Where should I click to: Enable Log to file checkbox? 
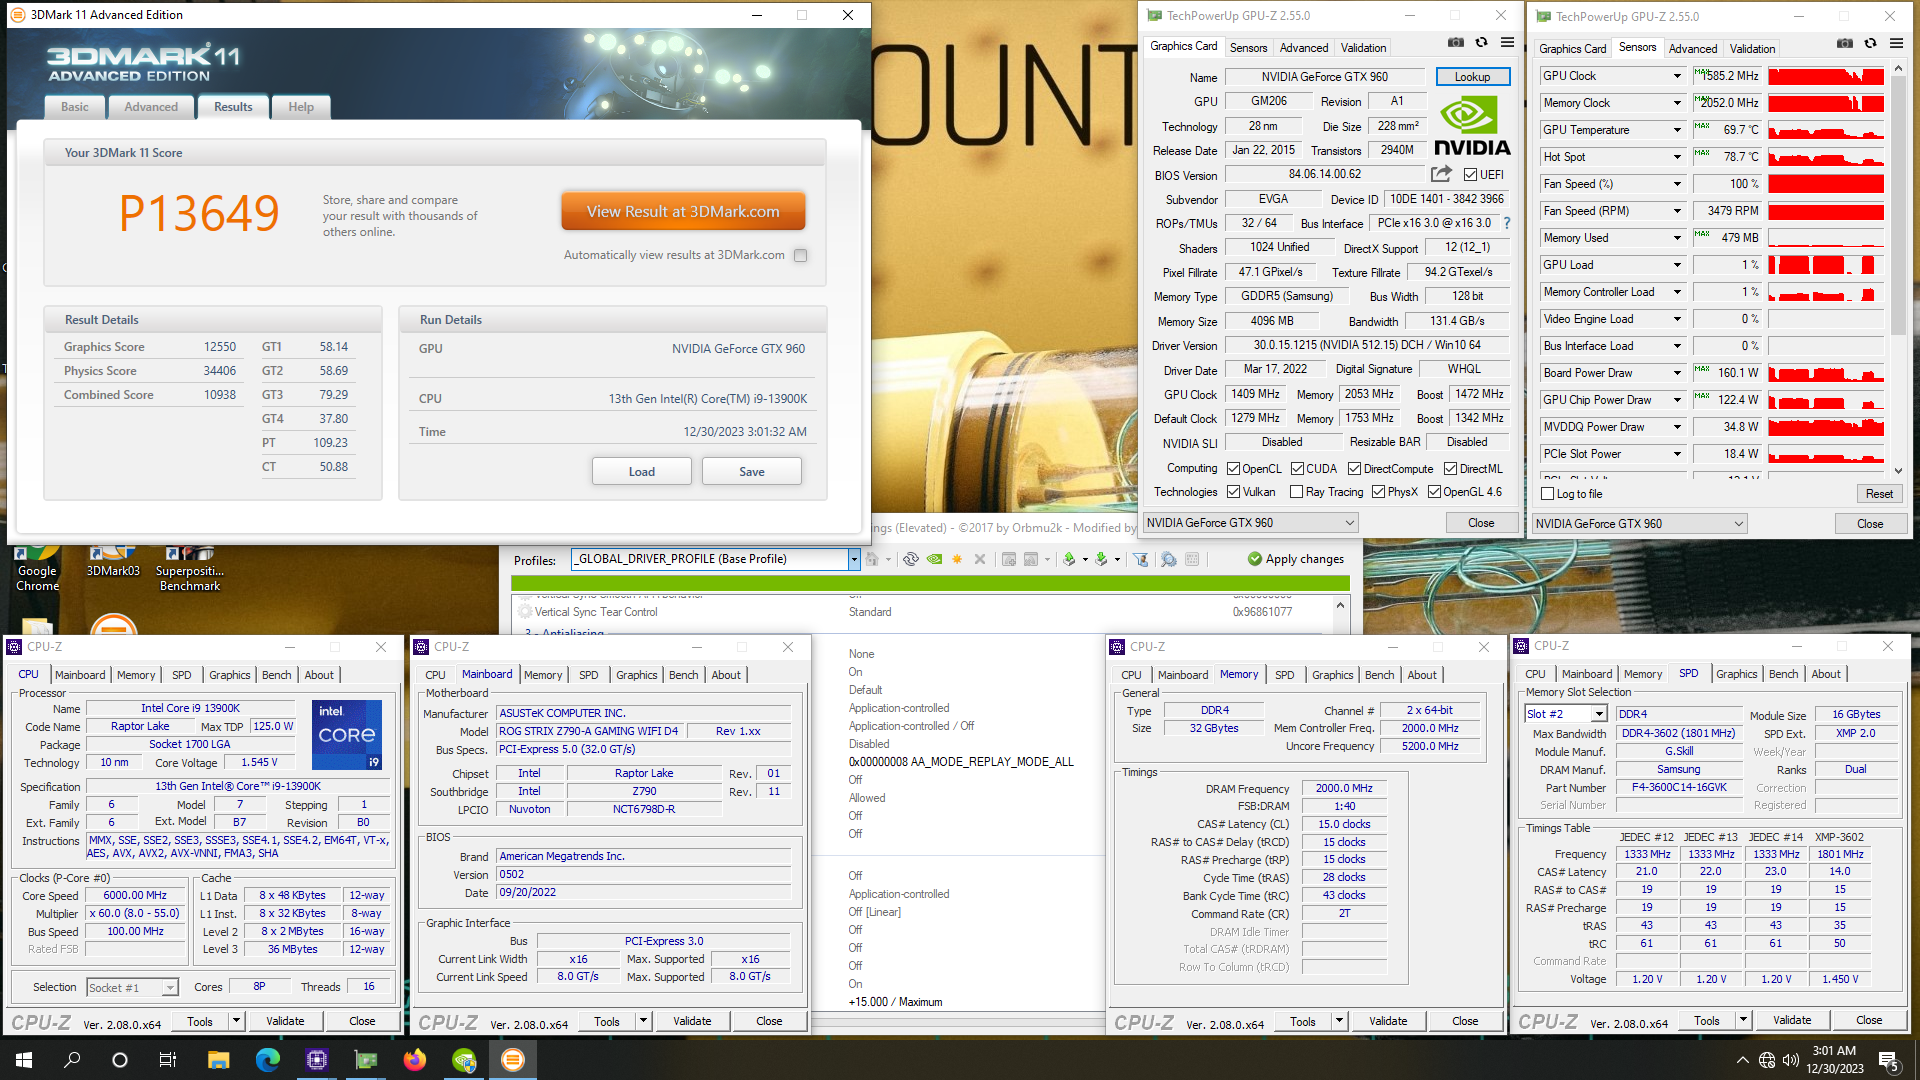[1548, 494]
